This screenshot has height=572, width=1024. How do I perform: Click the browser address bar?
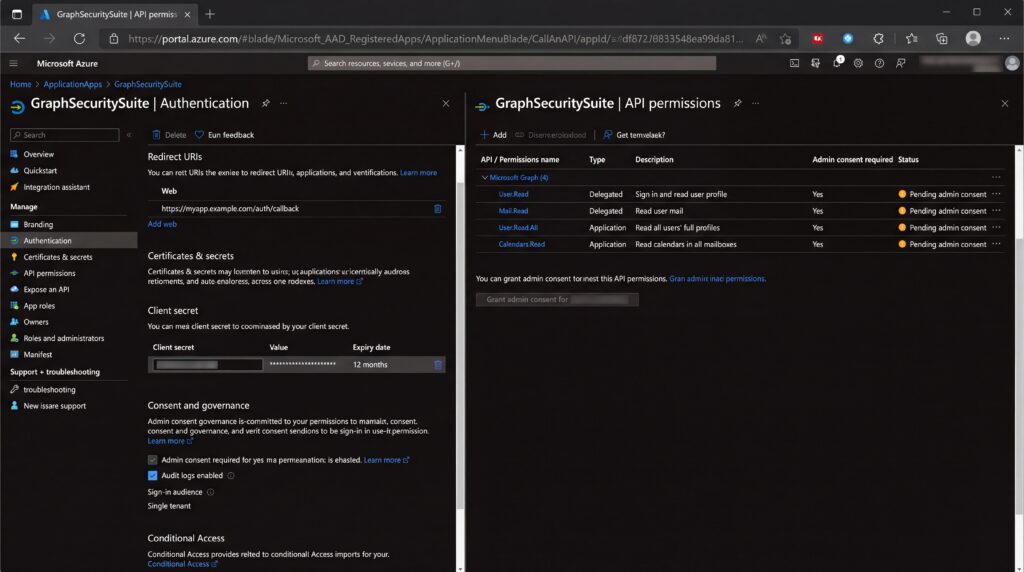[x=435, y=39]
